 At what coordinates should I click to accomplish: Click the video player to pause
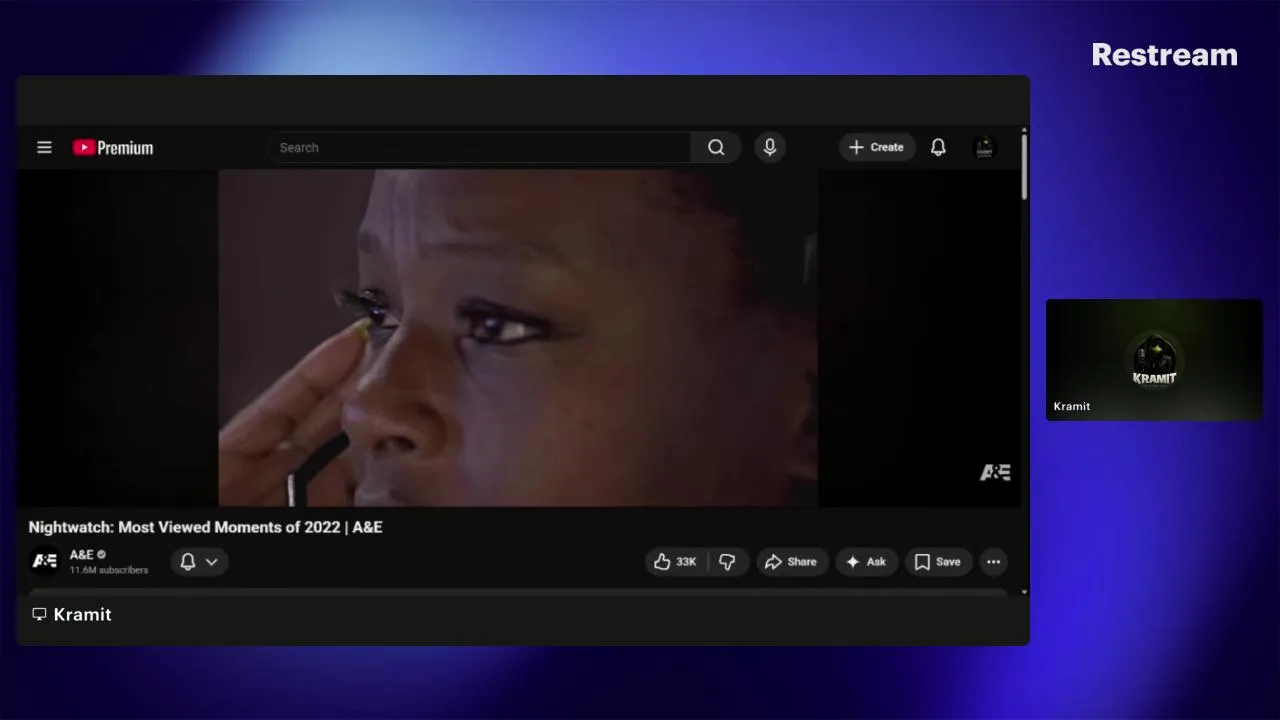coord(518,338)
